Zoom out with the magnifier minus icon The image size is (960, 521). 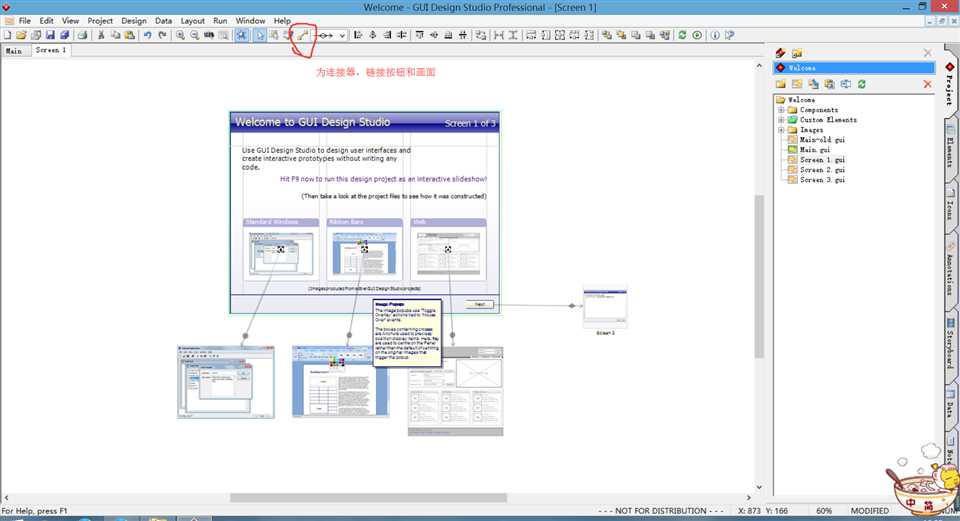195,36
